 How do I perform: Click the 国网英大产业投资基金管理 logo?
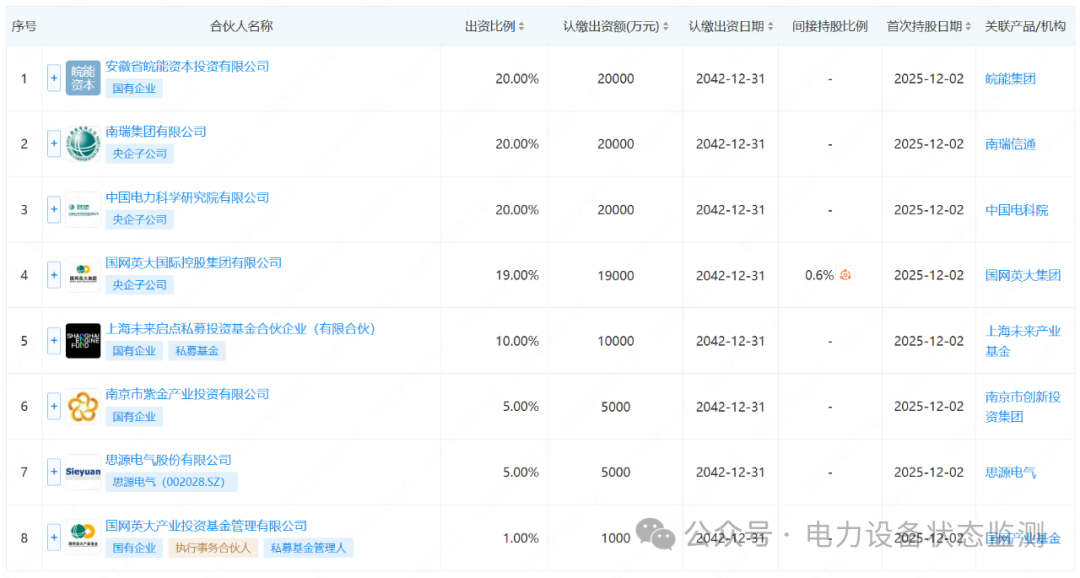click(83, 537)
